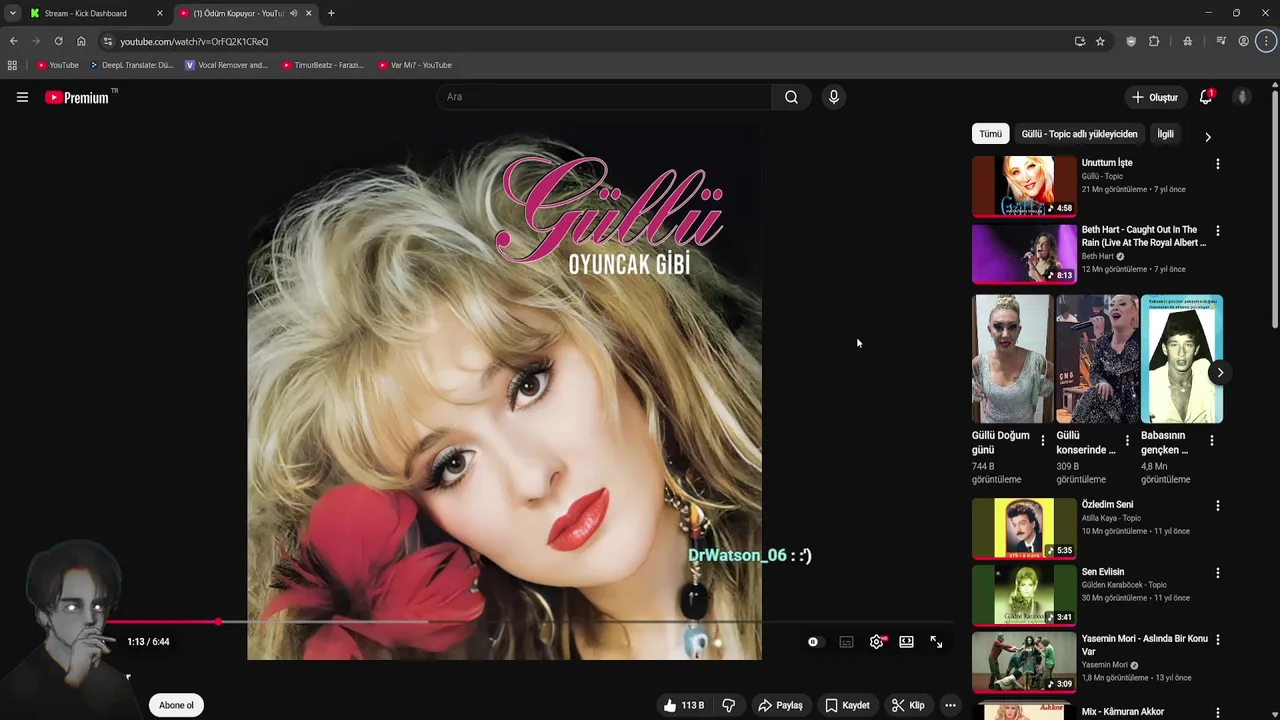This screenshot has height=720, width=1280.
Task: Open DeepL Translate bookmark
Action: coord(131,65)
